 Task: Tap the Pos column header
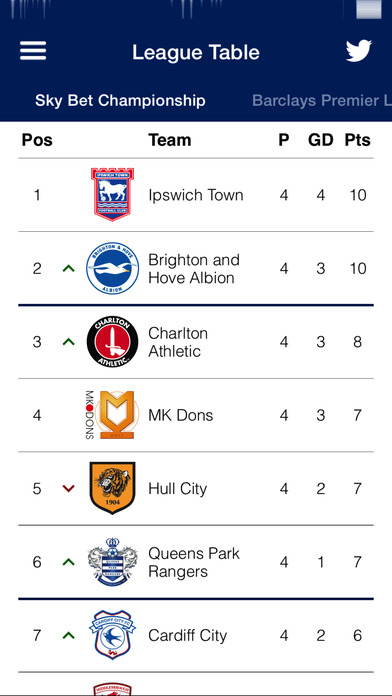coord(37,140)
